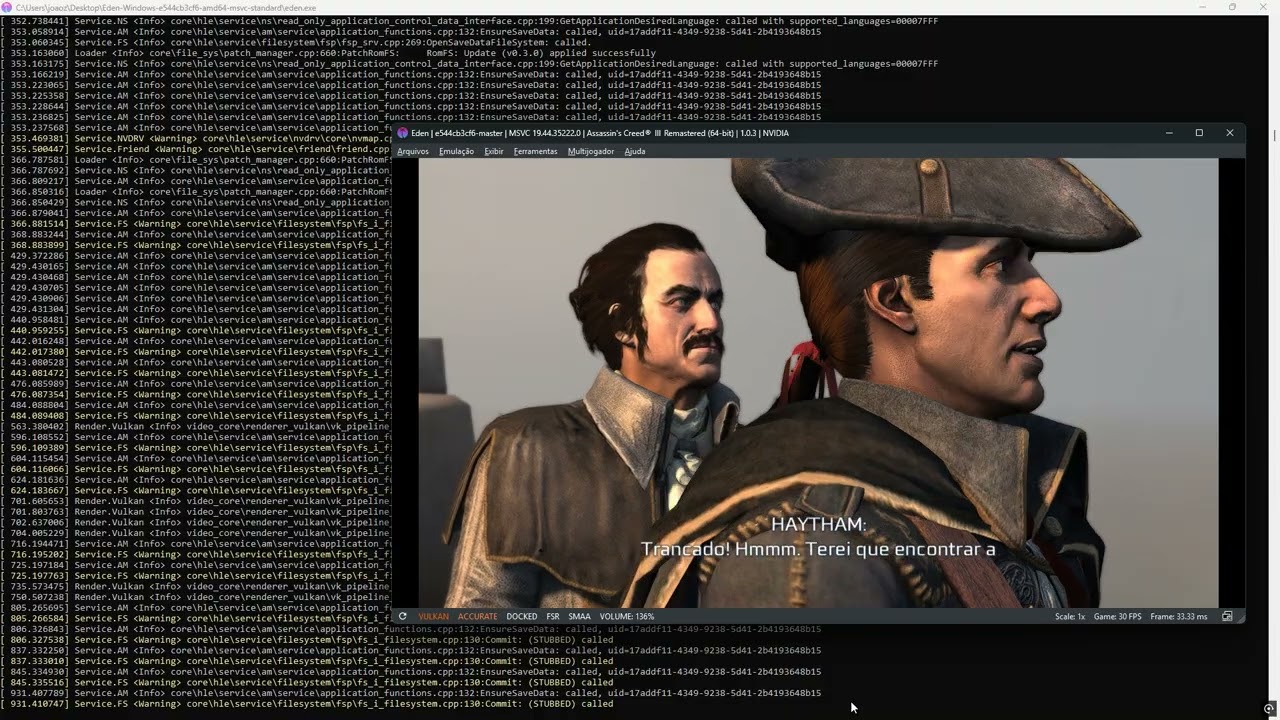Open the Arquivos menu
Viewport: 1280px width, 720px height.
(x=412, y=151)
